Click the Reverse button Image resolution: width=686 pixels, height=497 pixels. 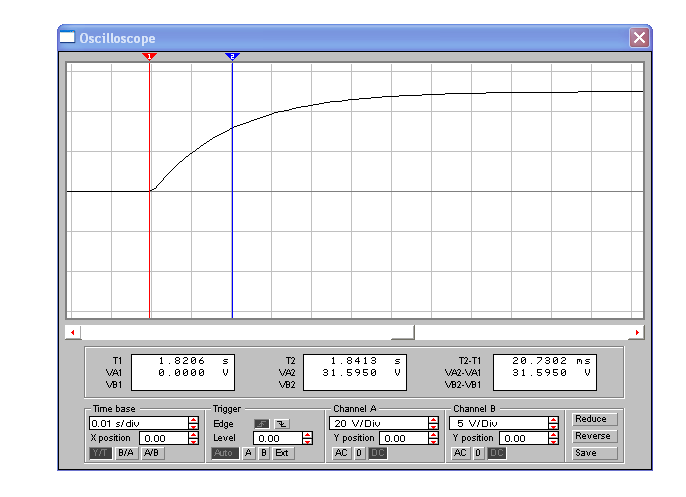point(595,436)
